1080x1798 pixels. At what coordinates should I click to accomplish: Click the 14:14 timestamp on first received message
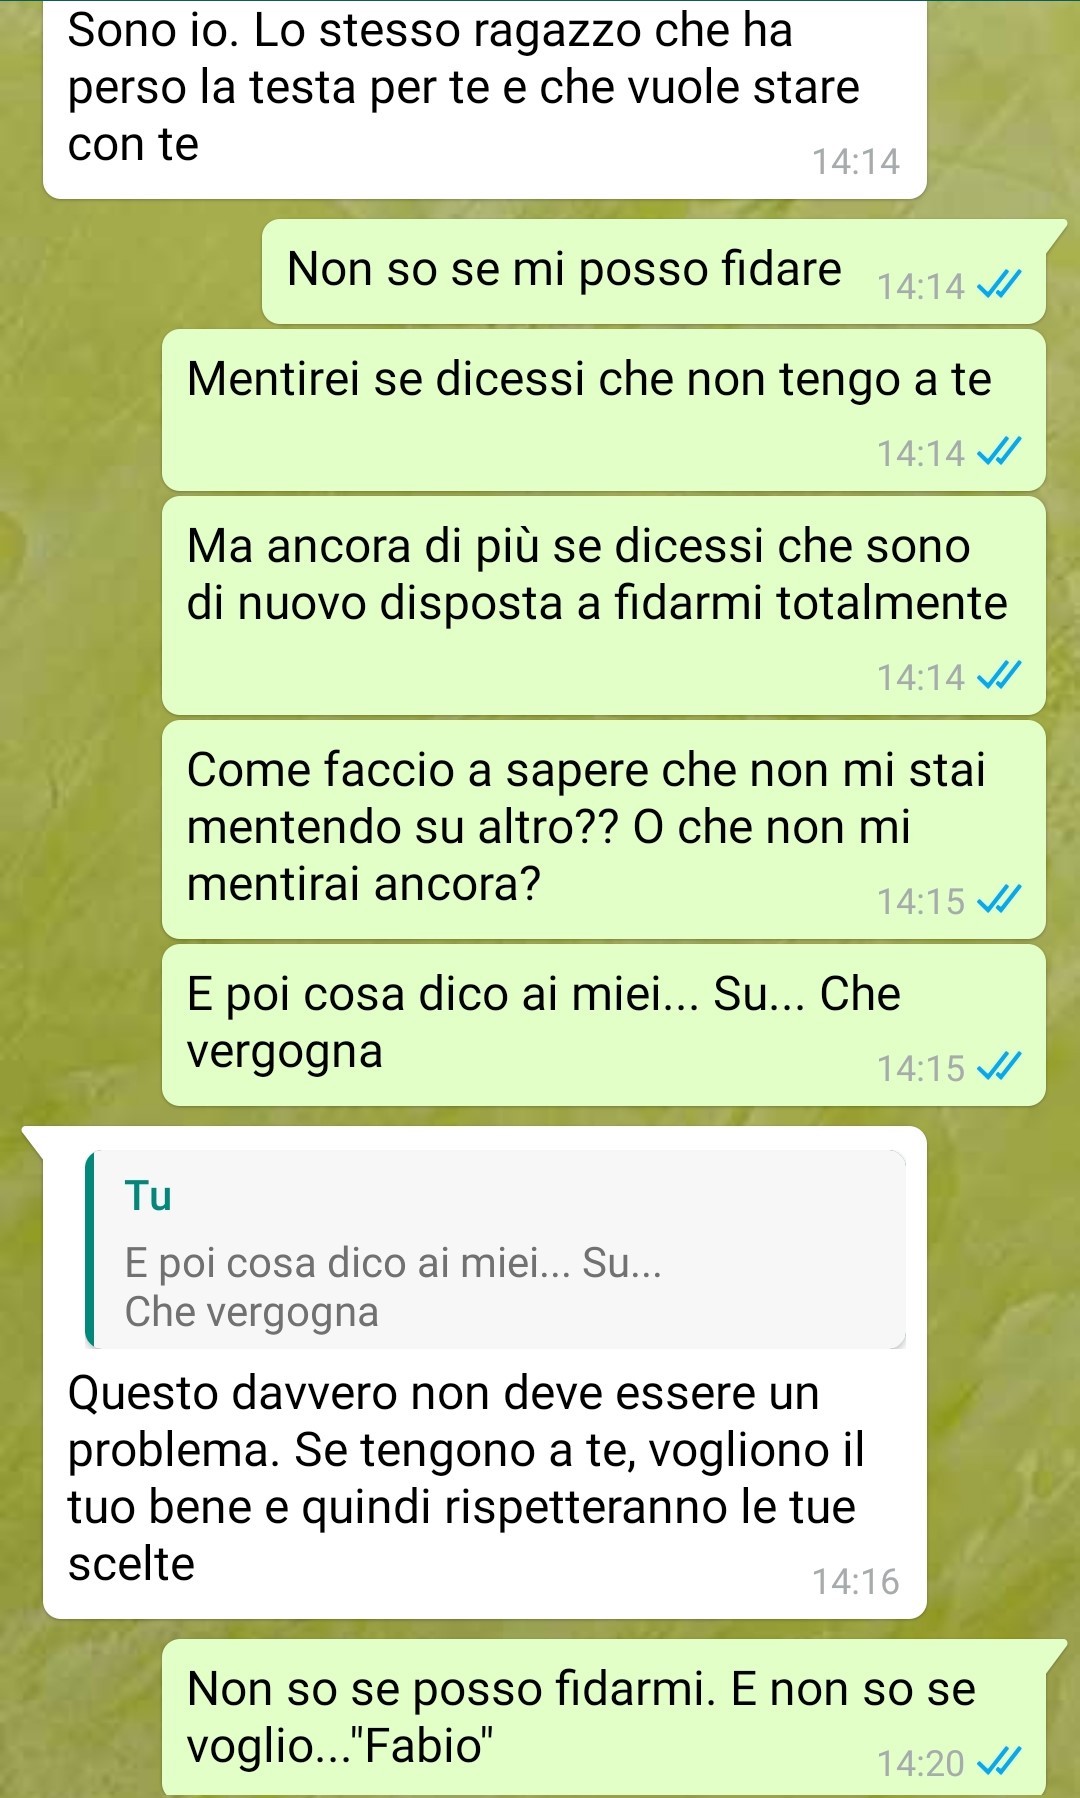tap(856, 161)
